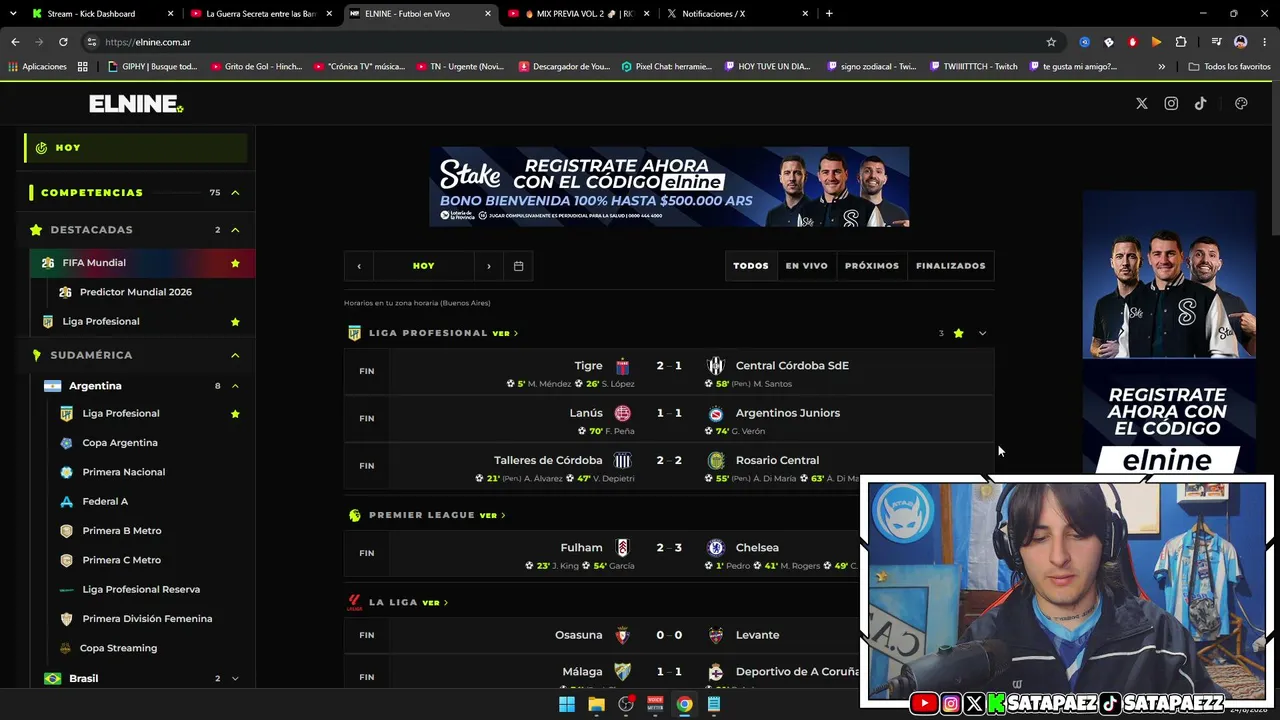Toggle favorite star for sidebar Liga Profesional under Destacadas
Screen dimensions: 1280x720
[x=235, y=322]
